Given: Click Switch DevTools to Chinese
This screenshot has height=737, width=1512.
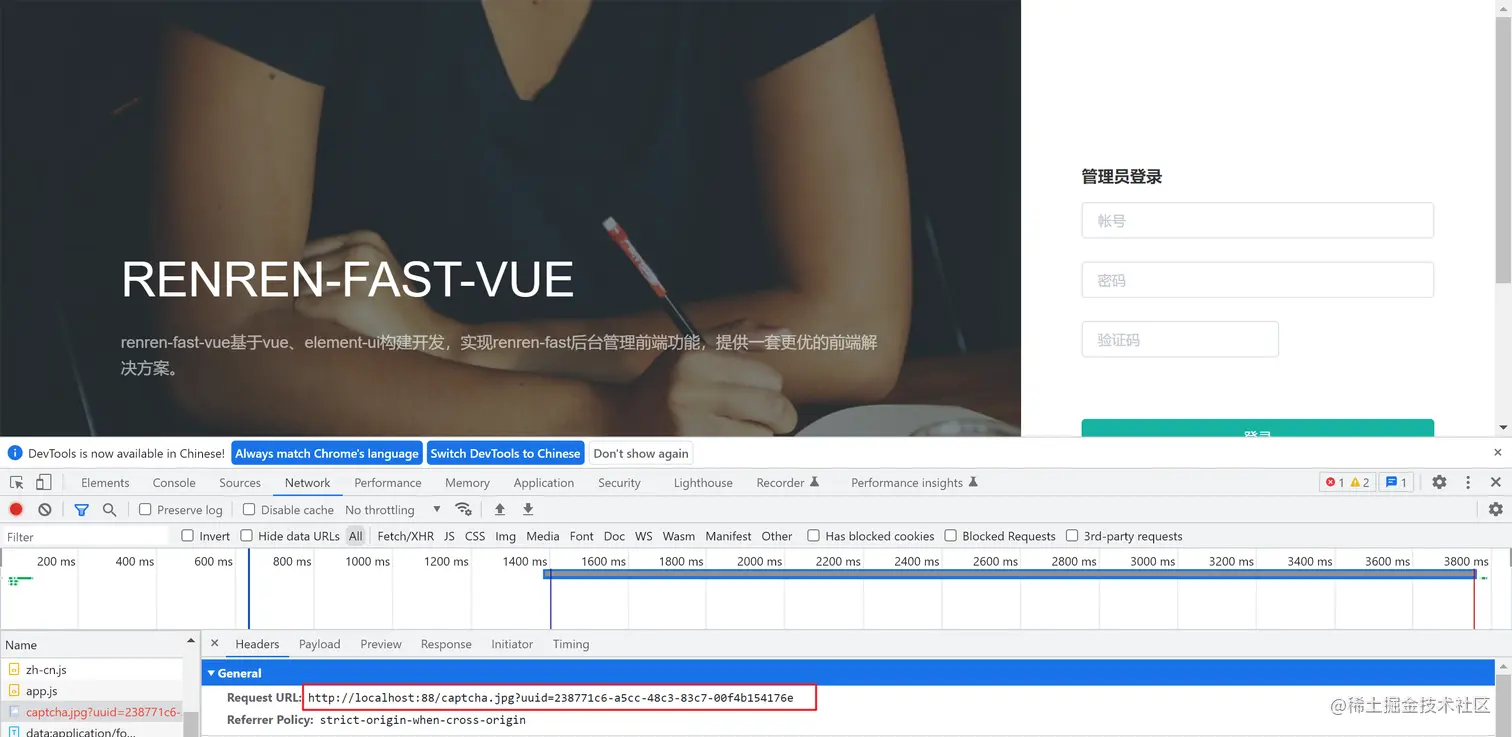Looking at the screenshot, I should tap(506, 453).
